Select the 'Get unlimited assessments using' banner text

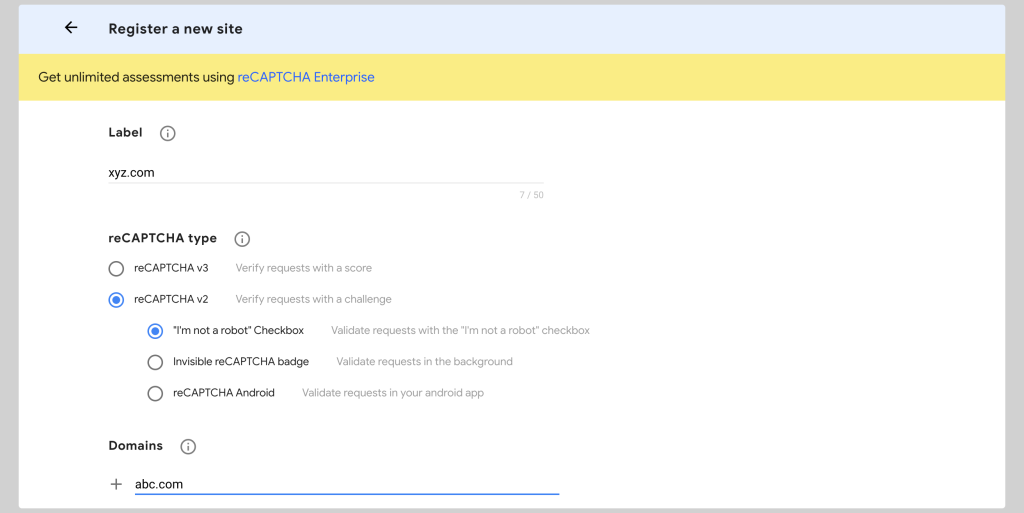pyautogui.click(x=136, y=77)
